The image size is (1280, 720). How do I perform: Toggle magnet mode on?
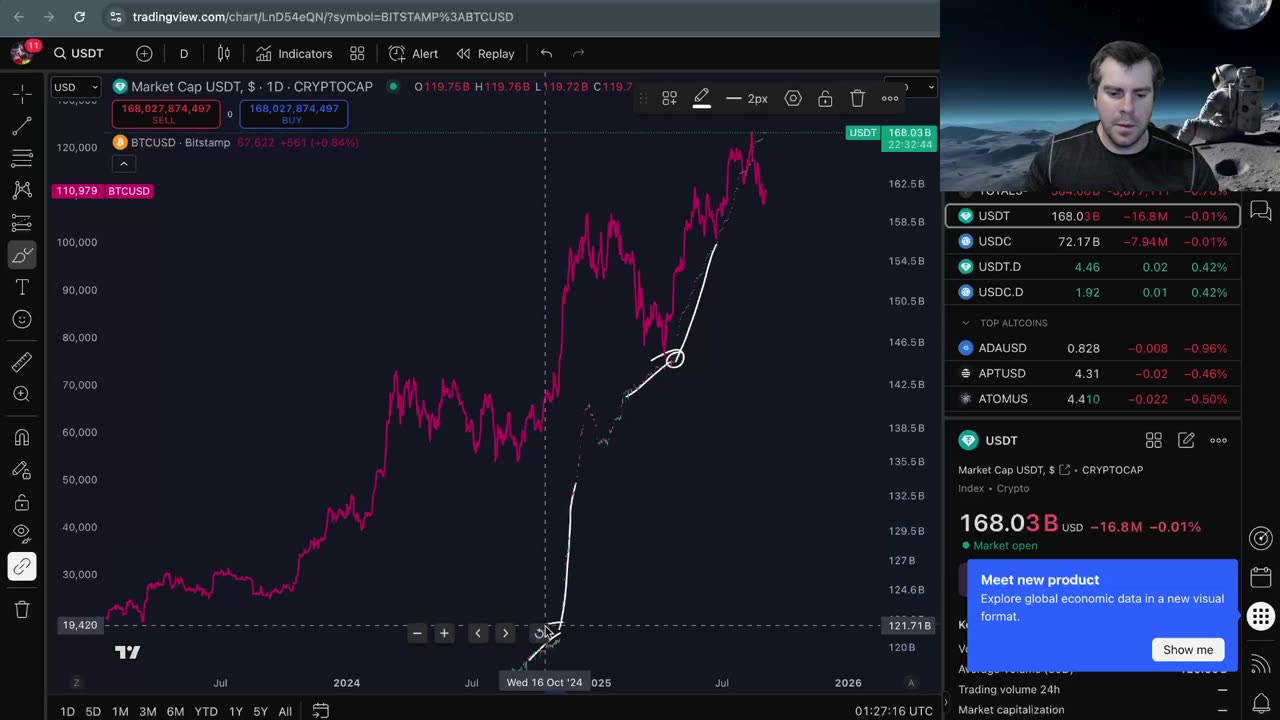(22, 437)
